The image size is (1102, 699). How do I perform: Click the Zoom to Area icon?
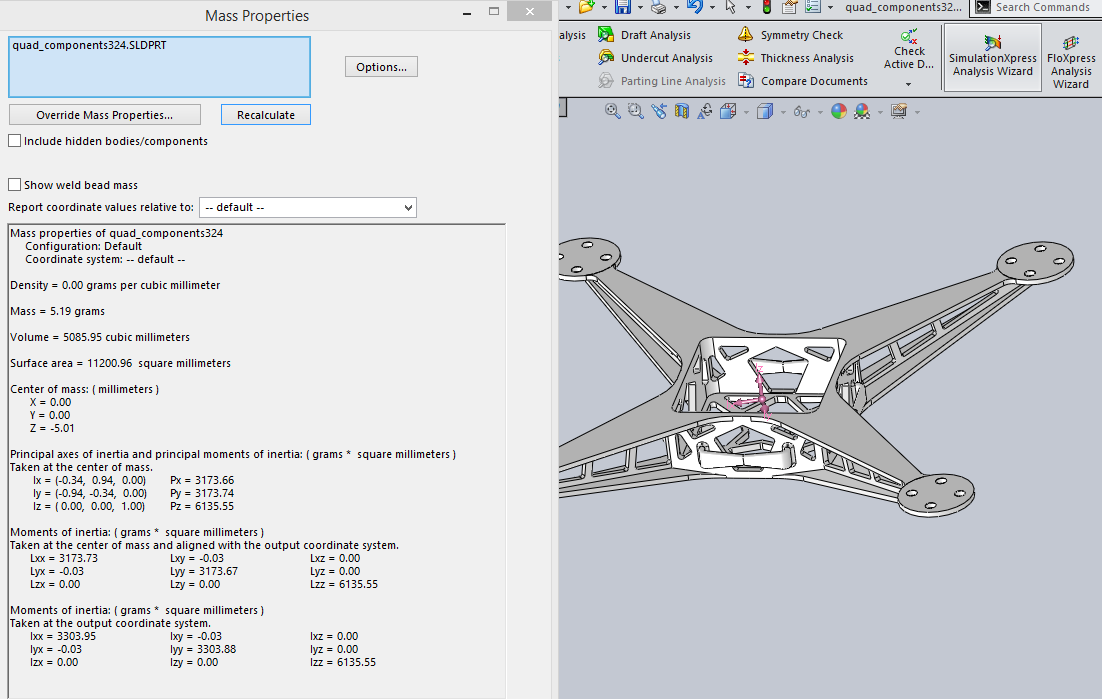[x=635, y=111]
